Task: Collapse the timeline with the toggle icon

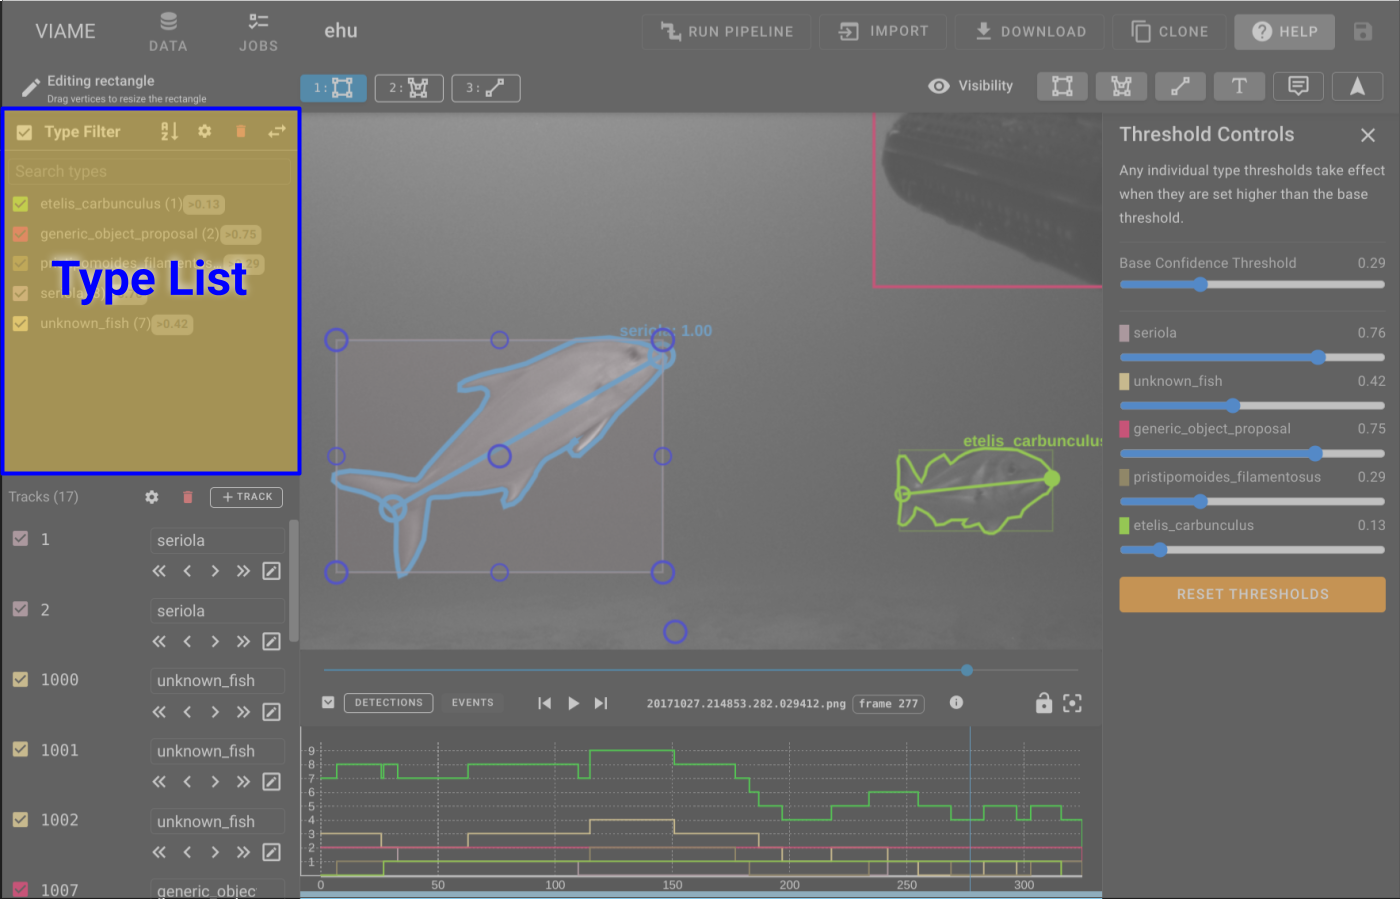Action: pos(328,703)
